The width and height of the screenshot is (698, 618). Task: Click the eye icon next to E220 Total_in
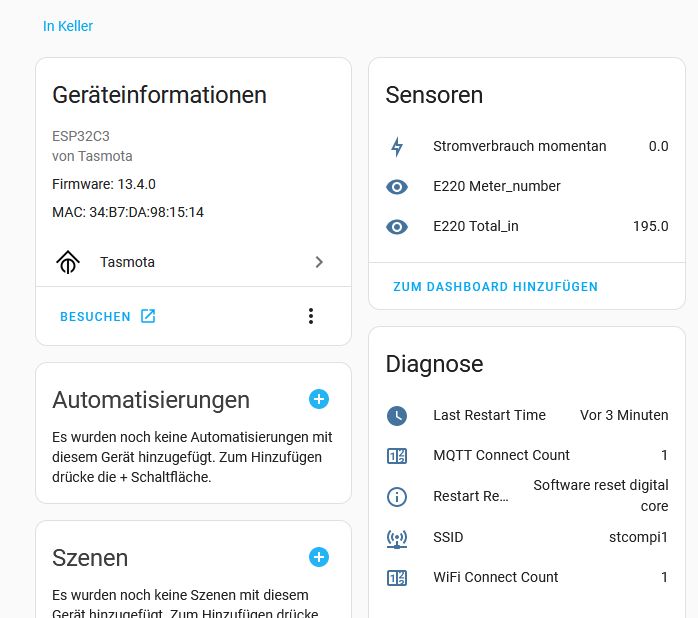(x=397, y=227)
